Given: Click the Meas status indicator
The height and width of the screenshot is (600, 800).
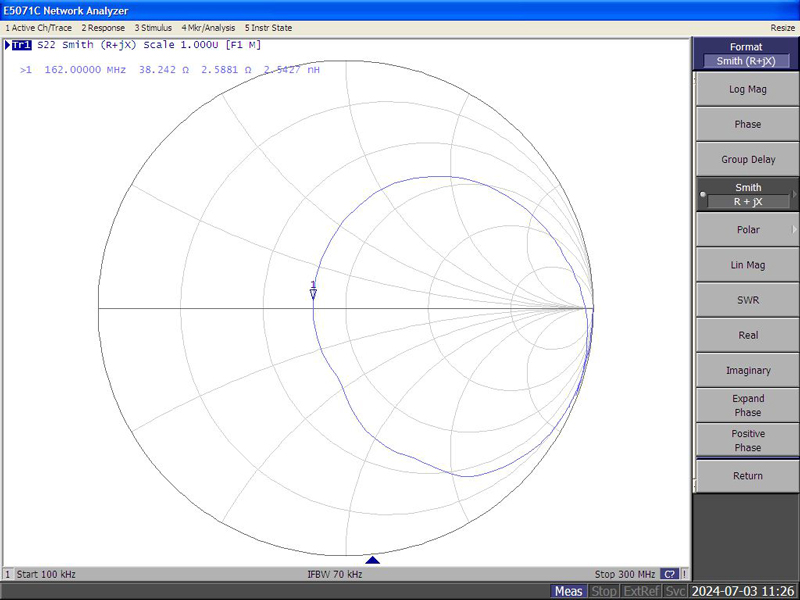Looking at the screenshot, I should 568,591.
